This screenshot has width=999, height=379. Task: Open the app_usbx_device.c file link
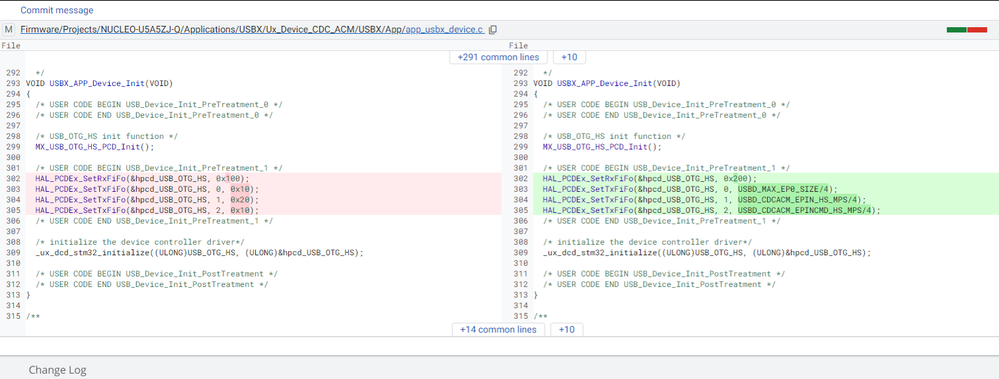(445, 30)
